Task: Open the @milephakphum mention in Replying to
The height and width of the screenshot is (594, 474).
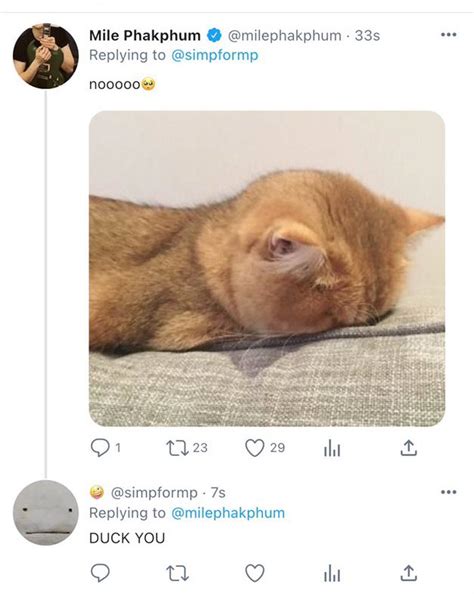Action: point(228,513)
